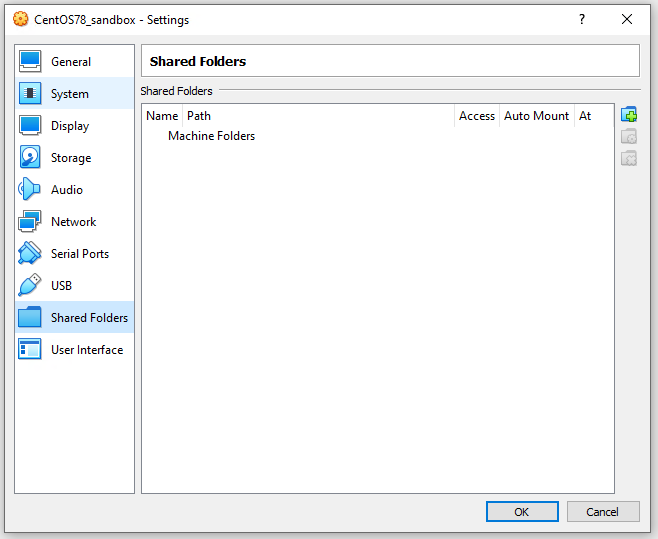The height and width of the screenshot is (539, 658).
Task: Switch to the User Interface section
Action: click(86, 350)
